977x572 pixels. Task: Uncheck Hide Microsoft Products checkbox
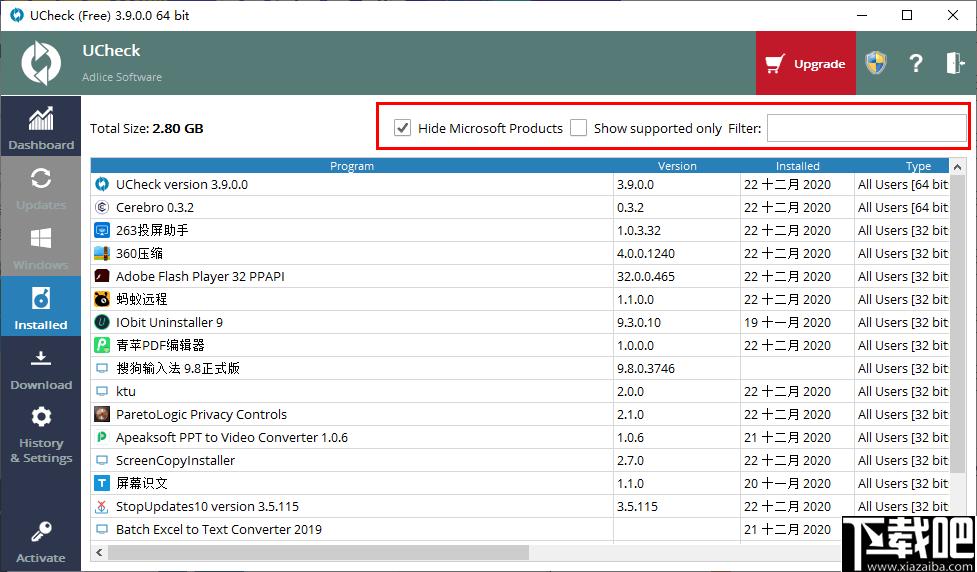[x=403, y=128]
